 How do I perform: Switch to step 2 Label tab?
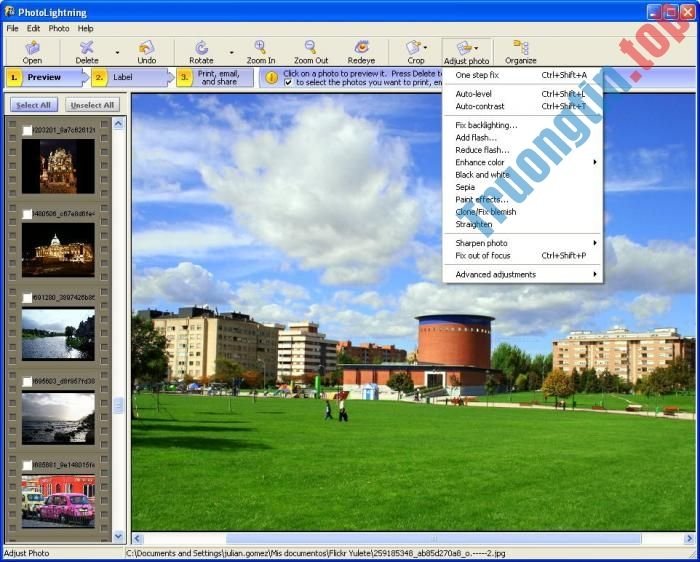tap(131, 77)
